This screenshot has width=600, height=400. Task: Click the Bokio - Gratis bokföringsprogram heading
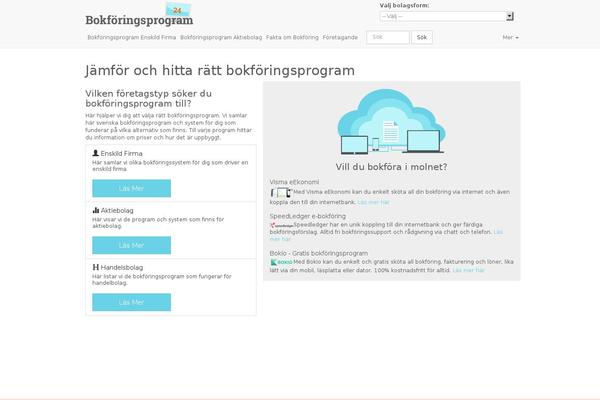[x=319, y=253]
